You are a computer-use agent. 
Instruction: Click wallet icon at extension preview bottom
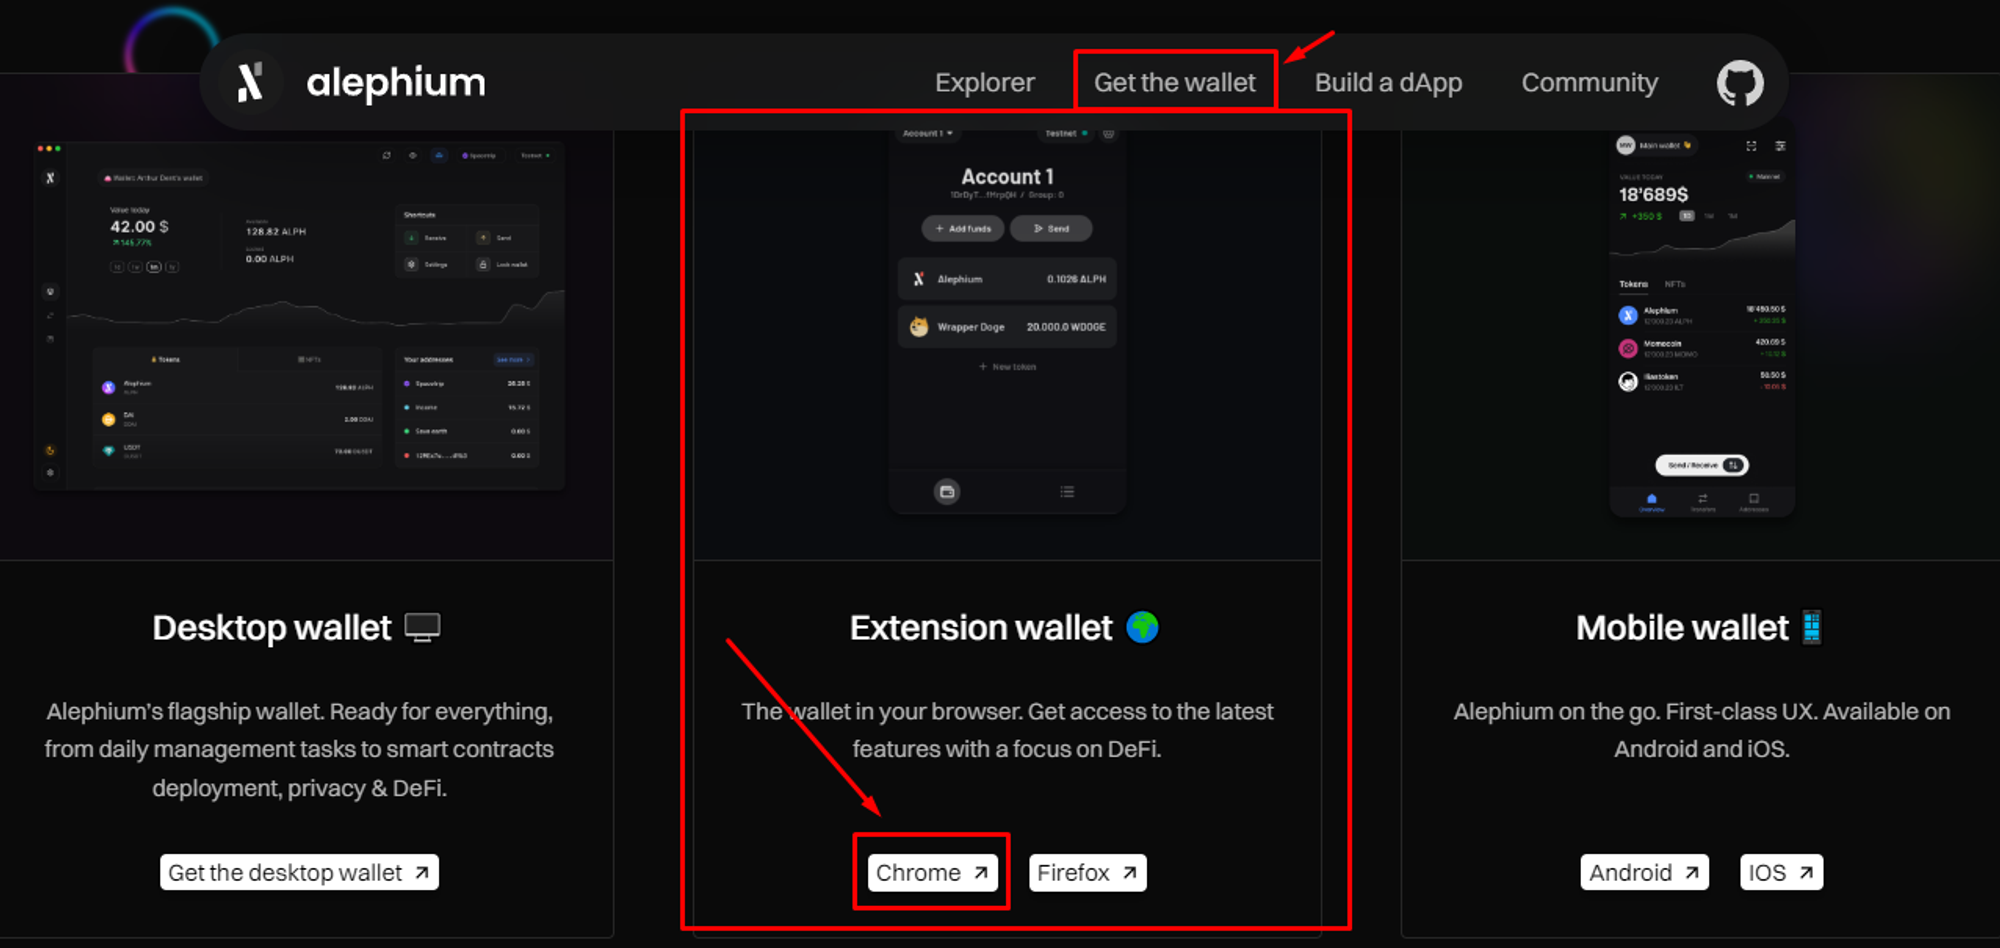[x=947, y=491]
